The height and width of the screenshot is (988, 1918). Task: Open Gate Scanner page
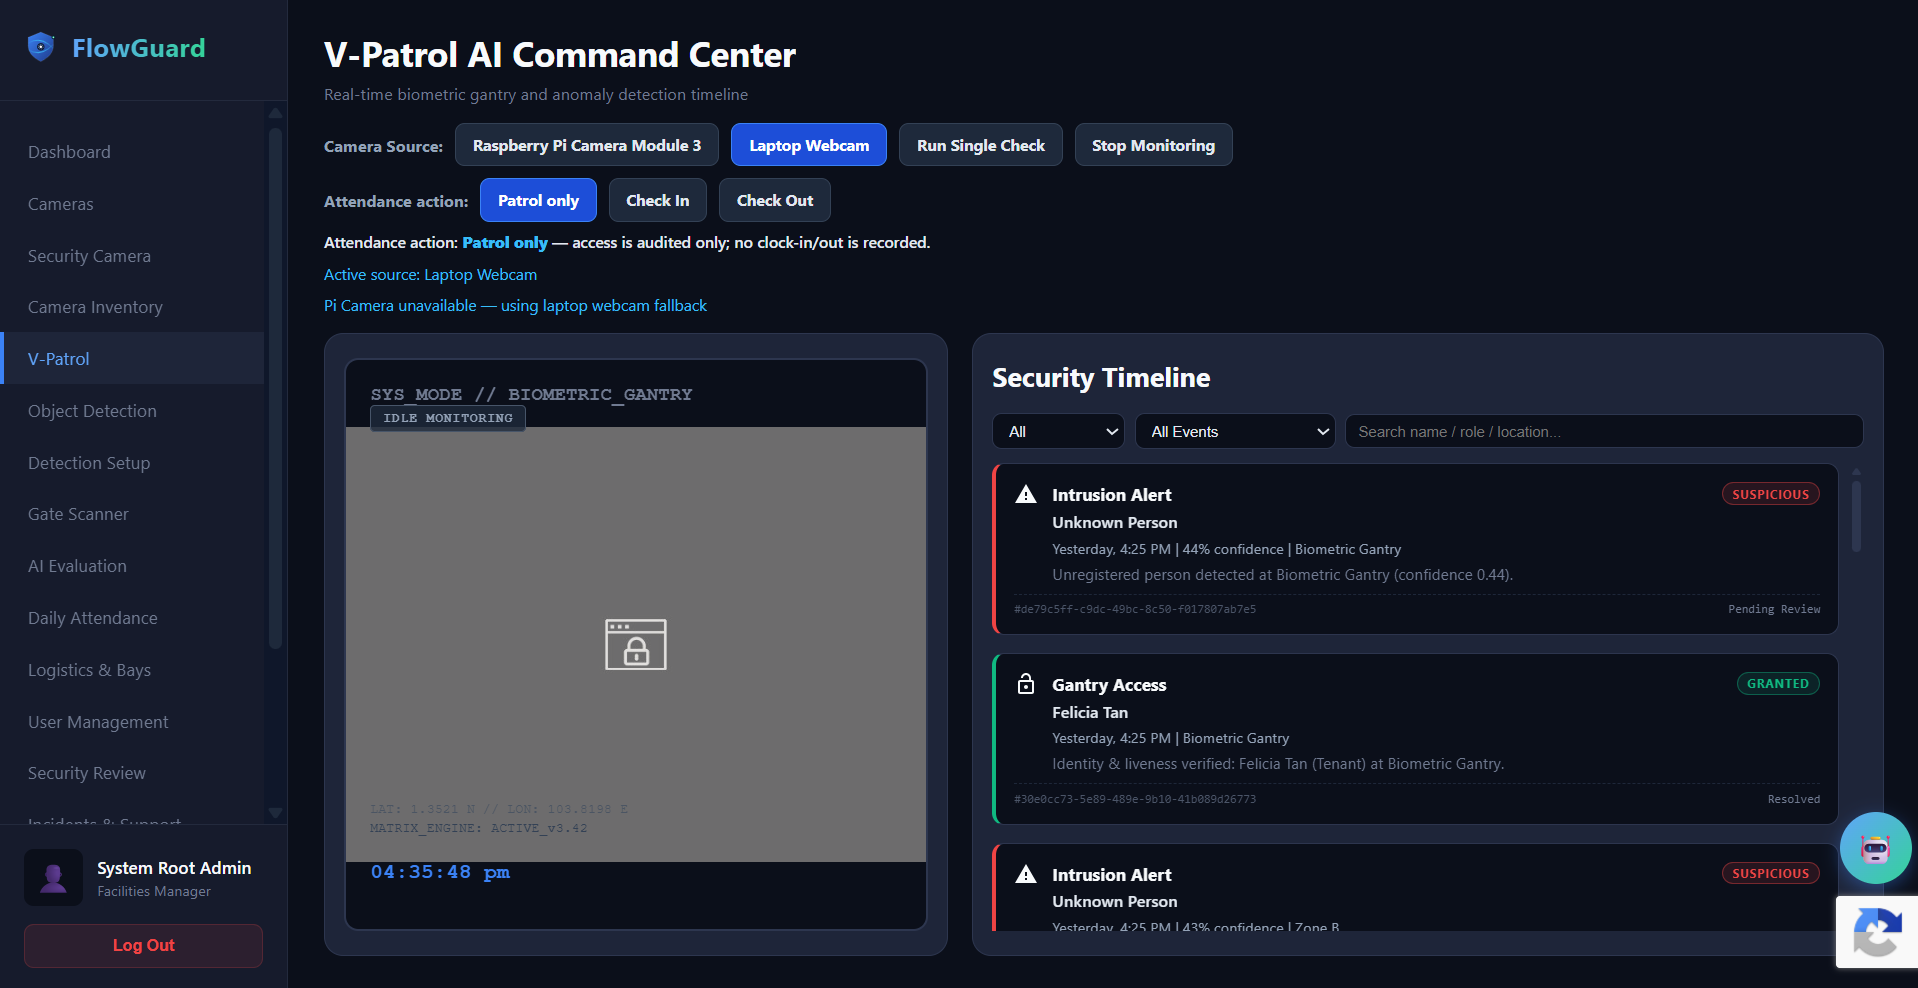pyautogui.click(x=133, y=514)
